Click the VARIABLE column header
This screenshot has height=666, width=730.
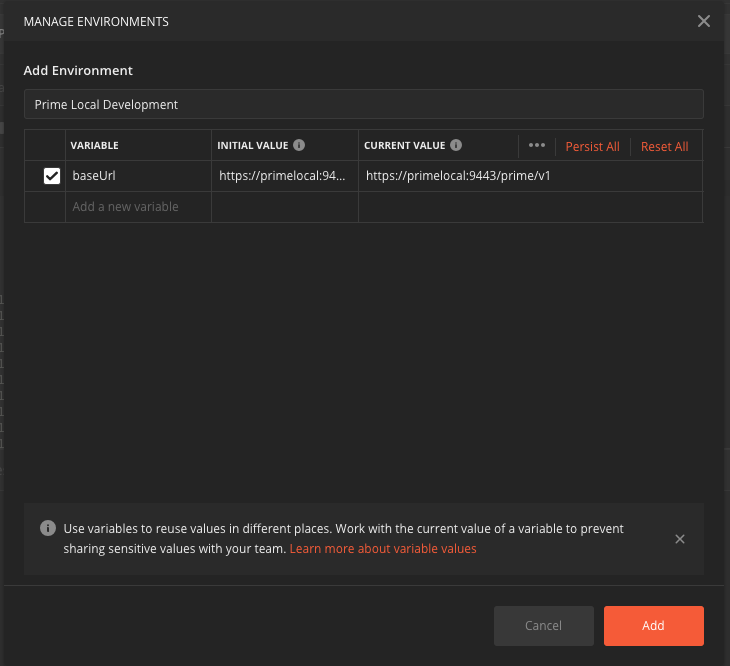pyautogui.click(x=95, y=146)
